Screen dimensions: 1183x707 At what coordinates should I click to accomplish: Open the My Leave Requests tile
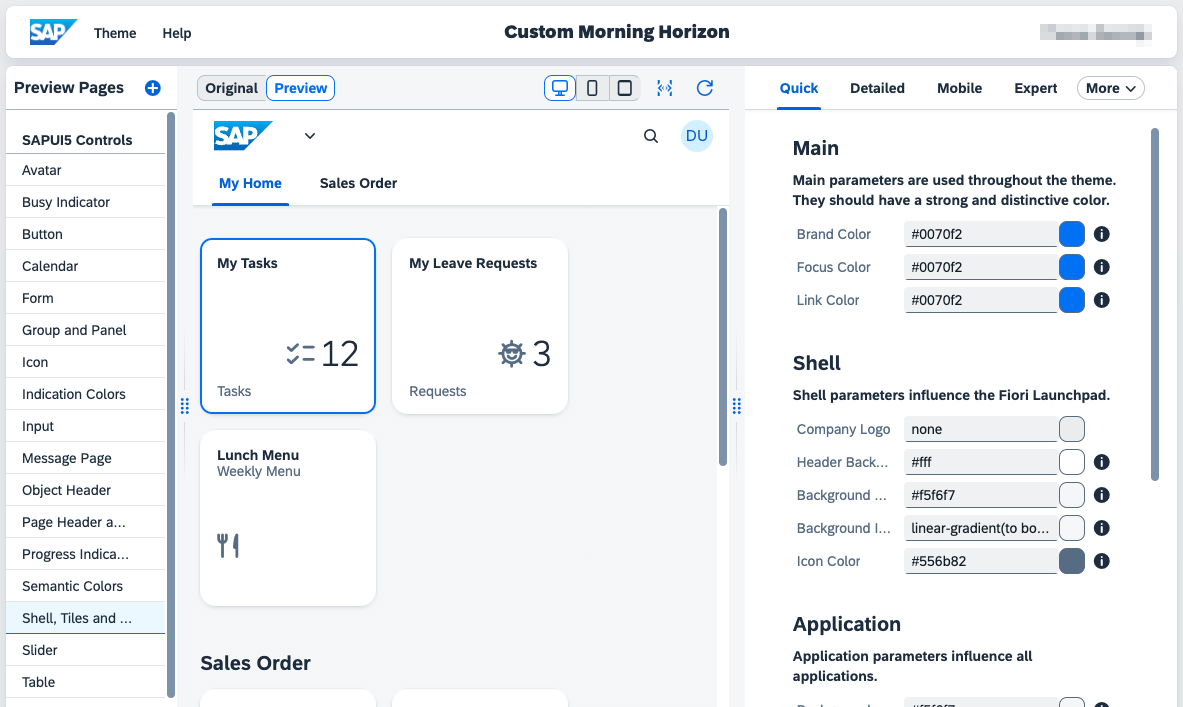(x=480, y=326)
